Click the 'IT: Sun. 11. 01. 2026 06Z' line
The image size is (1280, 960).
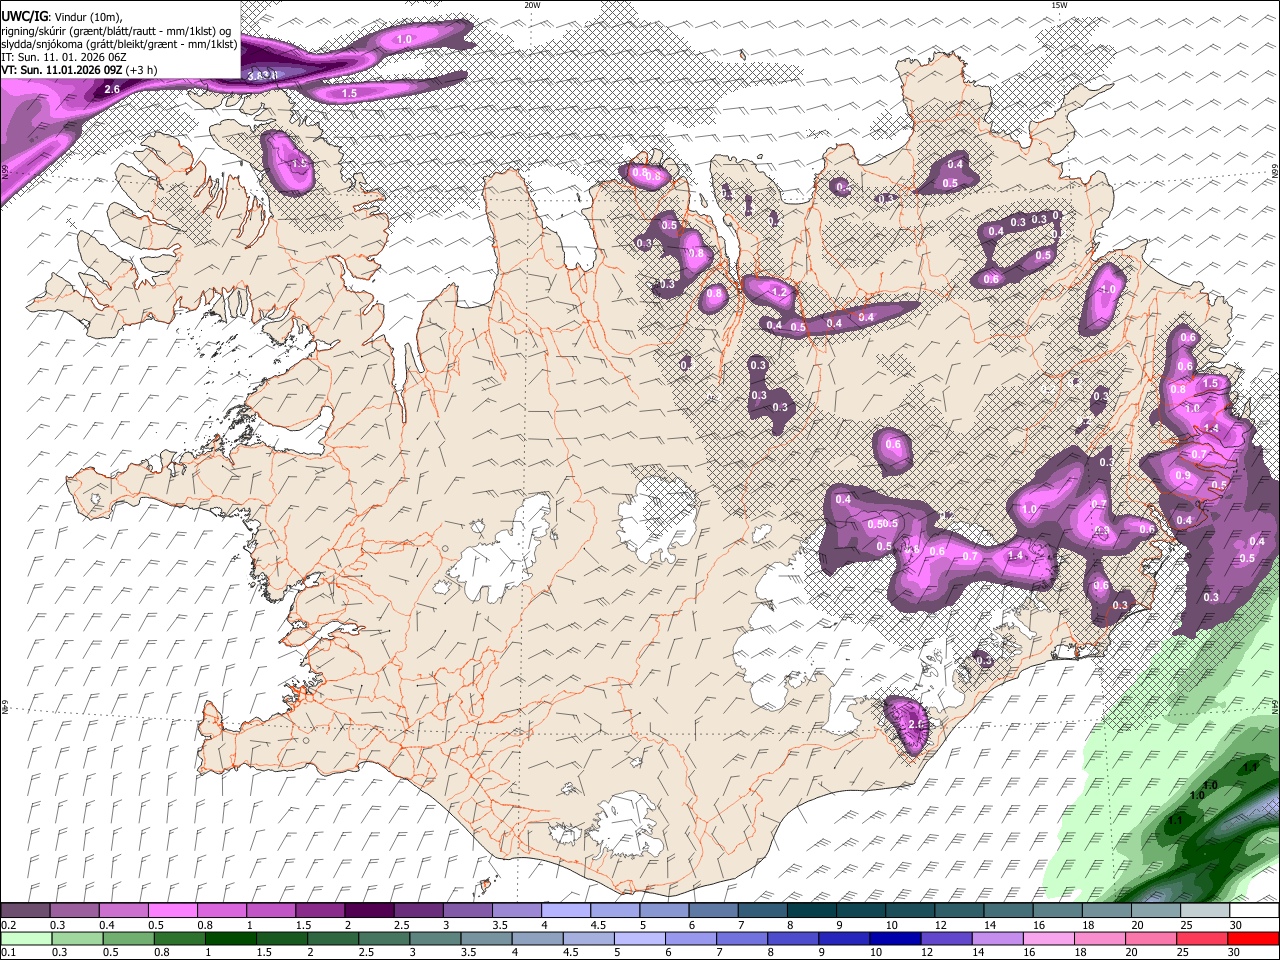[x=64, y=57]
